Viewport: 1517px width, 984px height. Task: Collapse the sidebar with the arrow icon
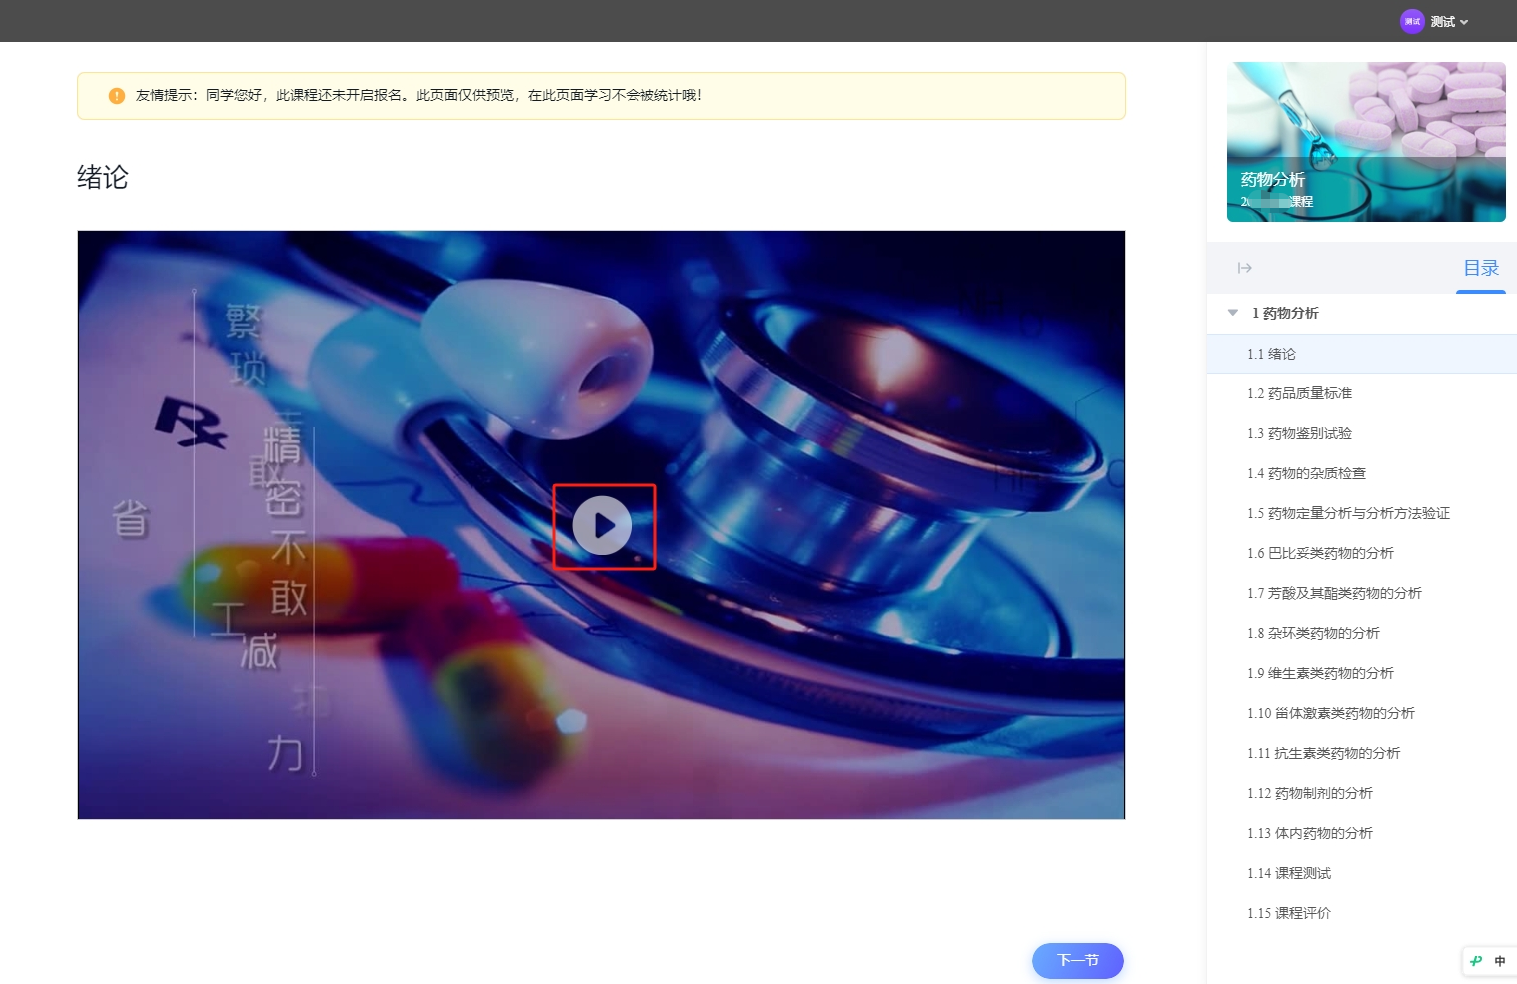(x=1245, y=268)
